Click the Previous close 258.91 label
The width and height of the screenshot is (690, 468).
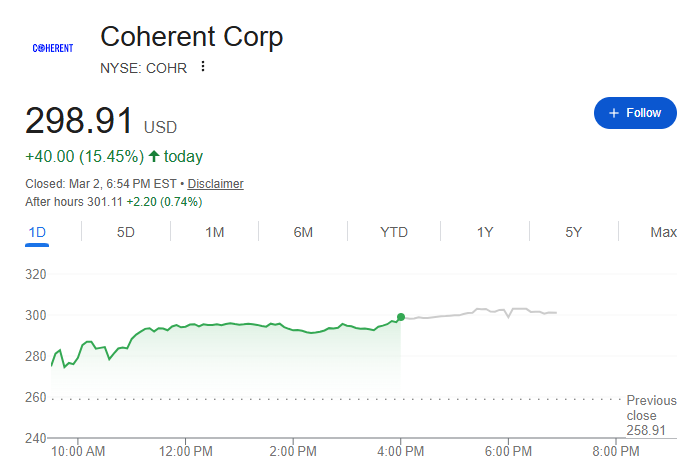[650, 415]
